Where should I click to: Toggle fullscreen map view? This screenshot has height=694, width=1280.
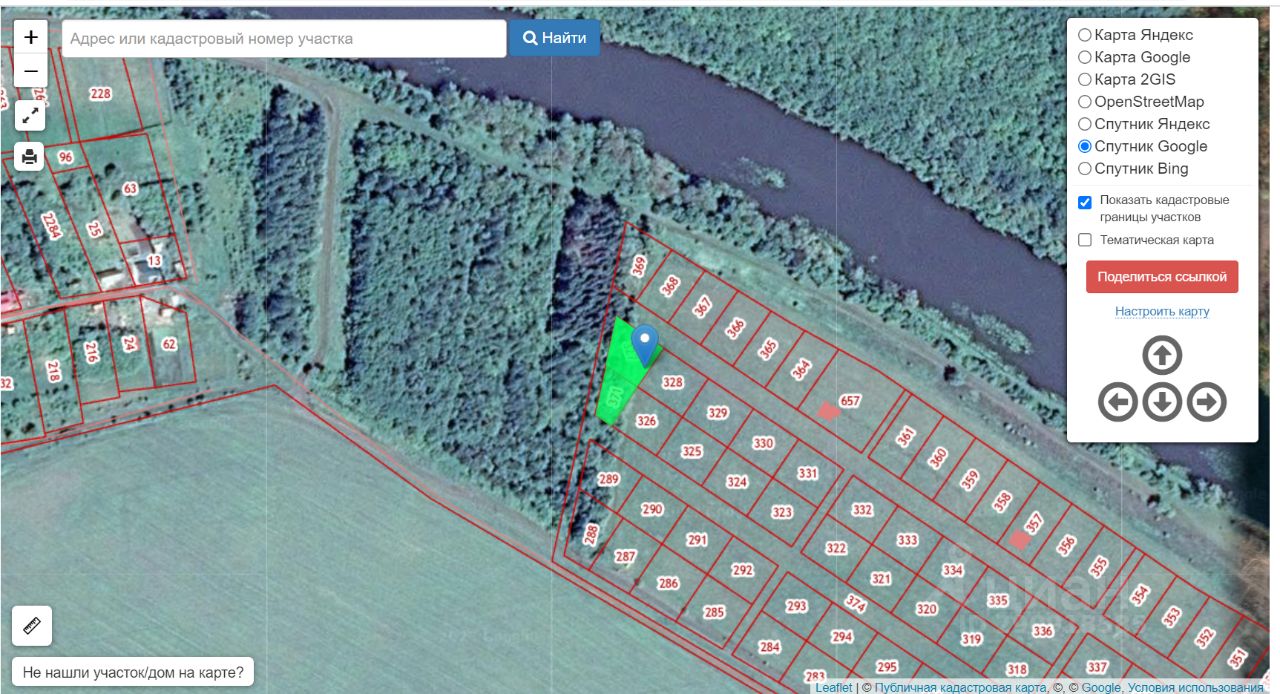pyautogui.click(x=31, y=115)
